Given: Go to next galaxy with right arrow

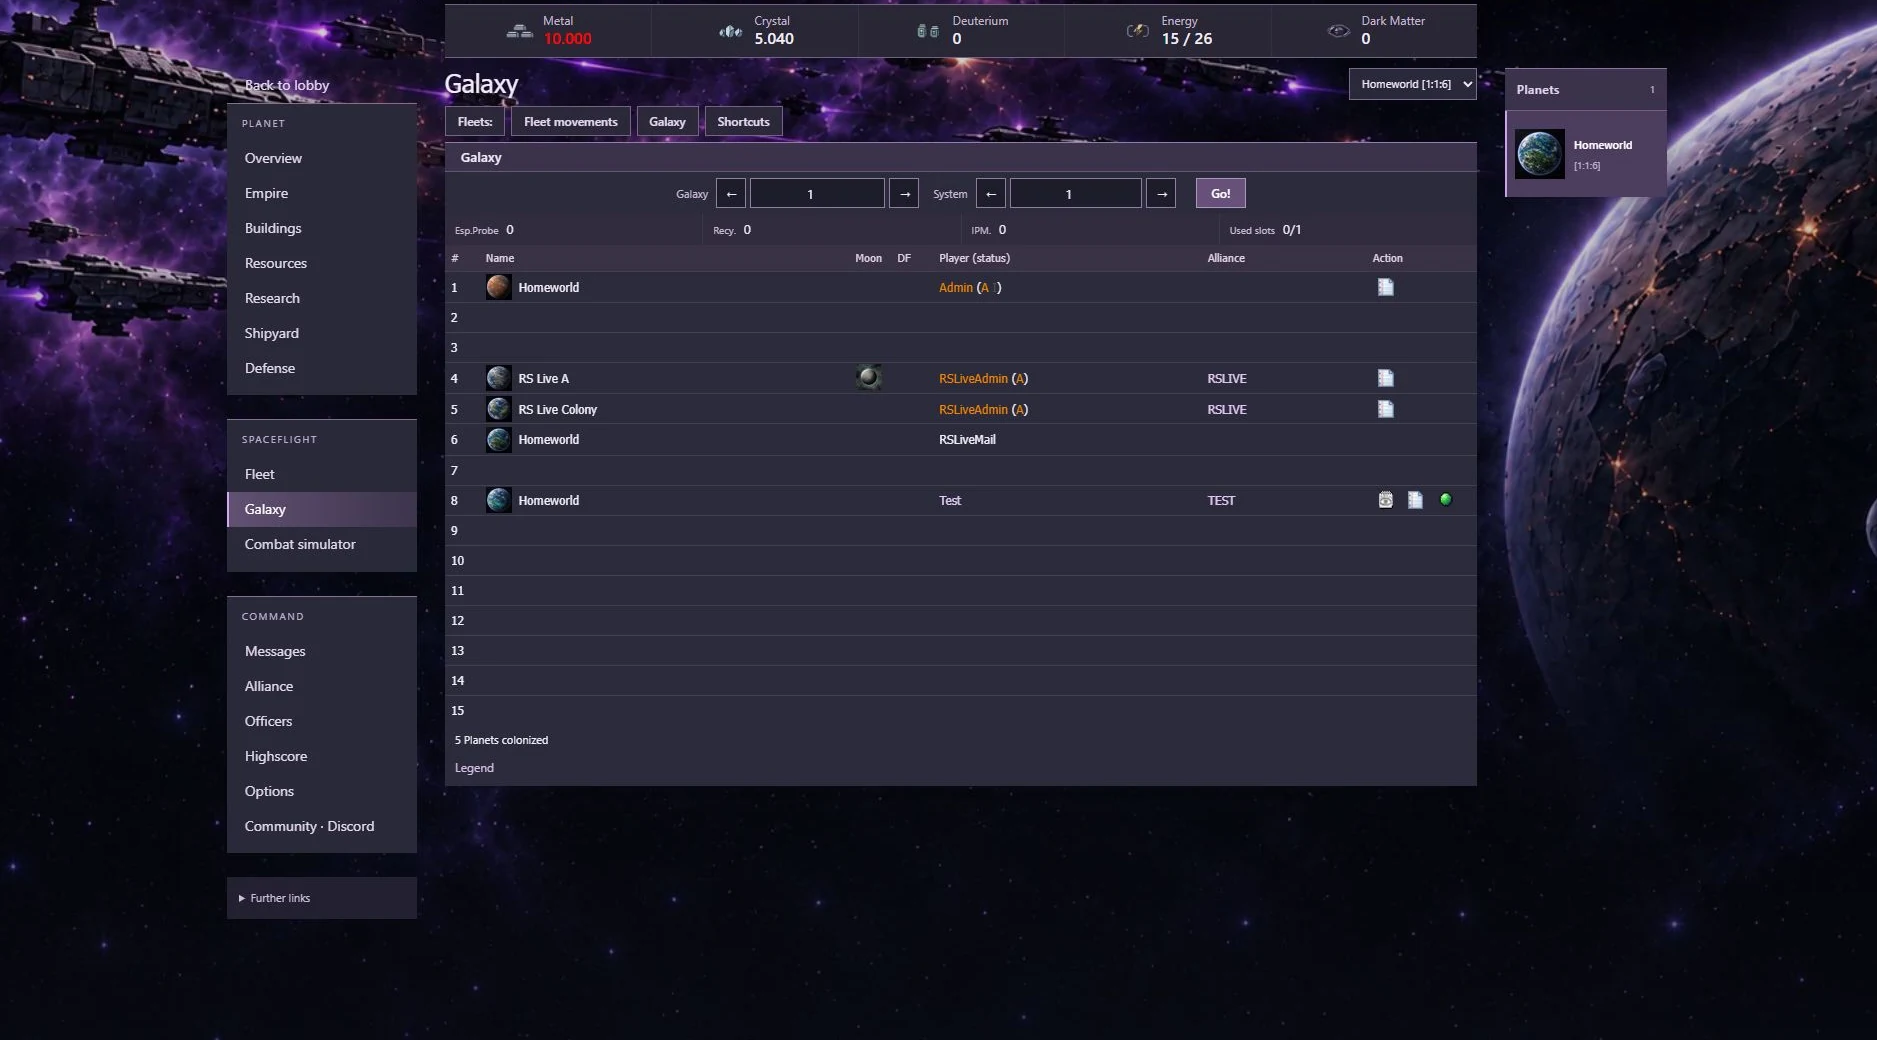Looking at the screenshot, I should tap(904, 194).
